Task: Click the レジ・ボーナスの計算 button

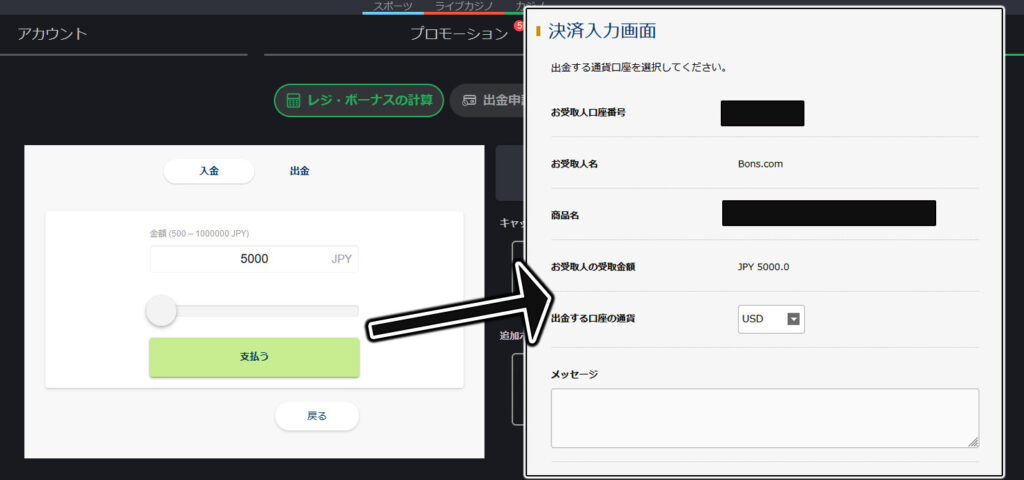Action: [359, 101]
